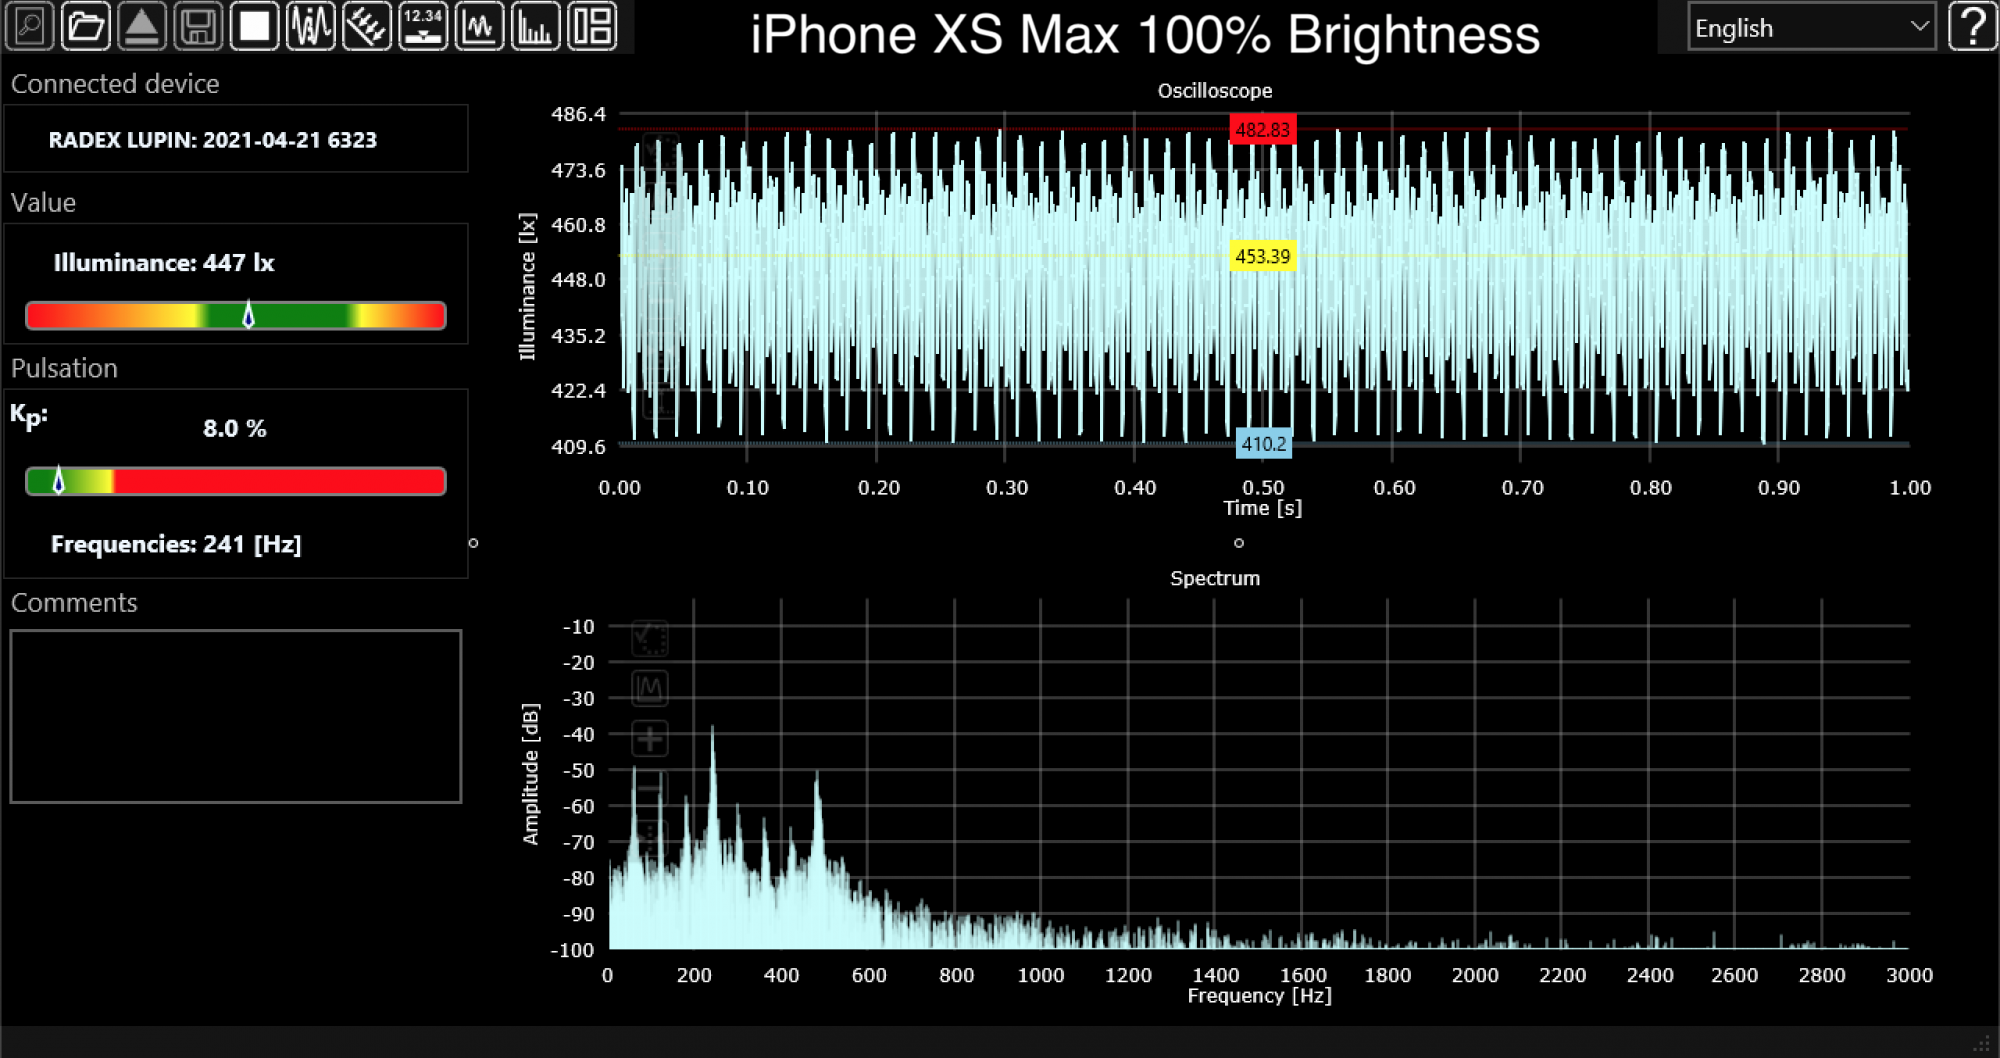2000x1058 pixels.
Task: Click the spectrum chart peak-shape icon
Action: (x=650, y=688)
